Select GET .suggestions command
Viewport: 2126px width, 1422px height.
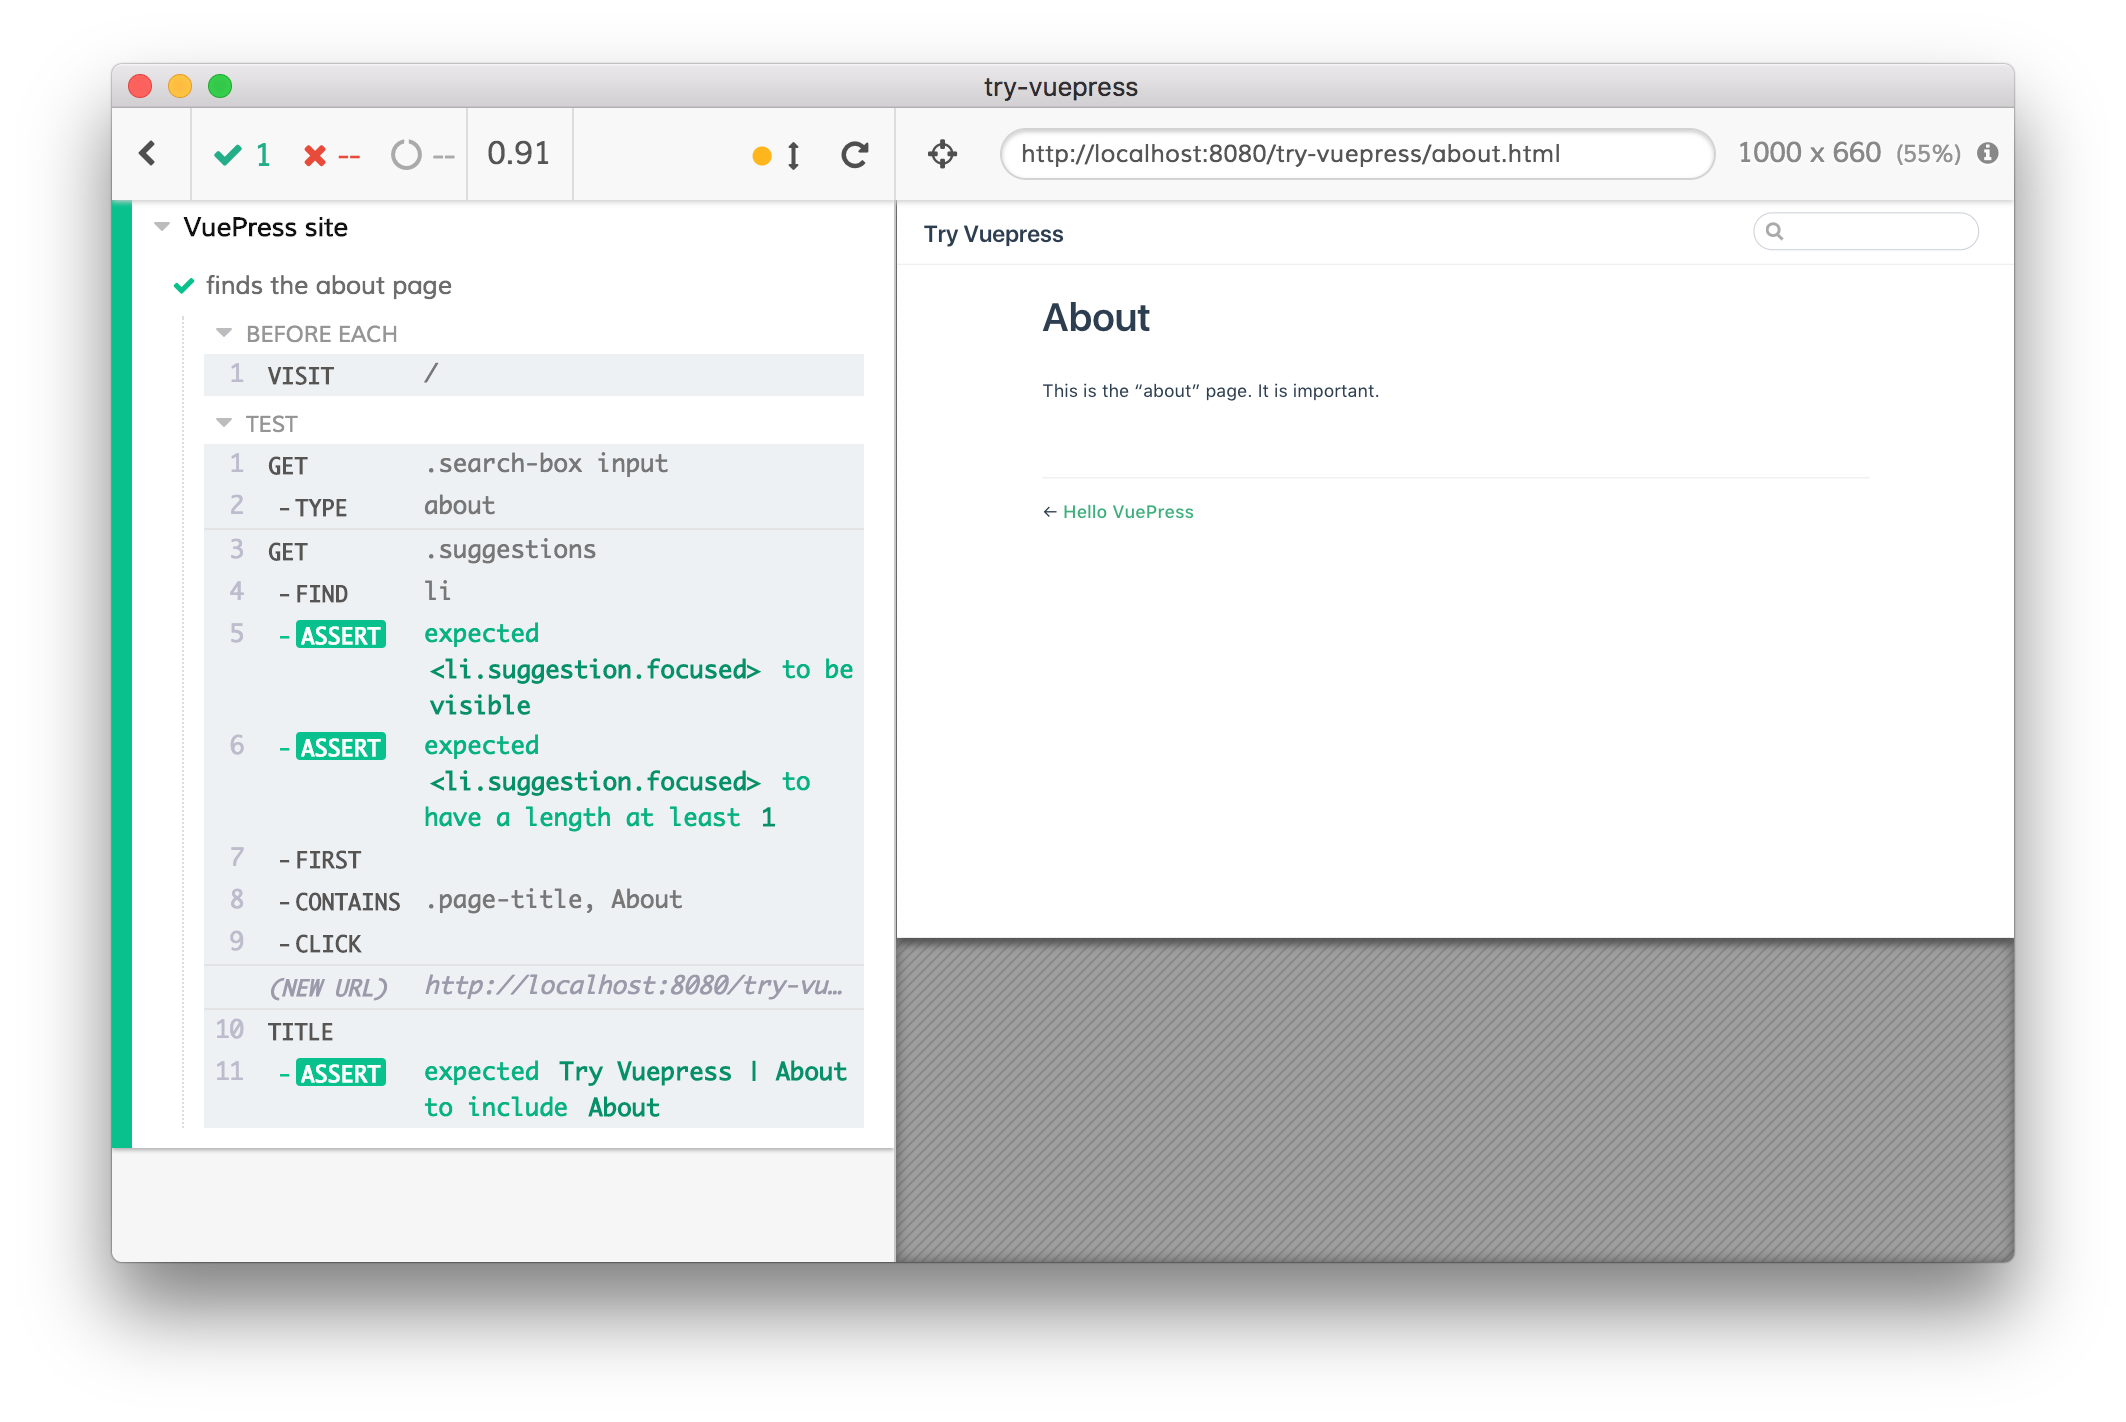(x=534, y=551)
